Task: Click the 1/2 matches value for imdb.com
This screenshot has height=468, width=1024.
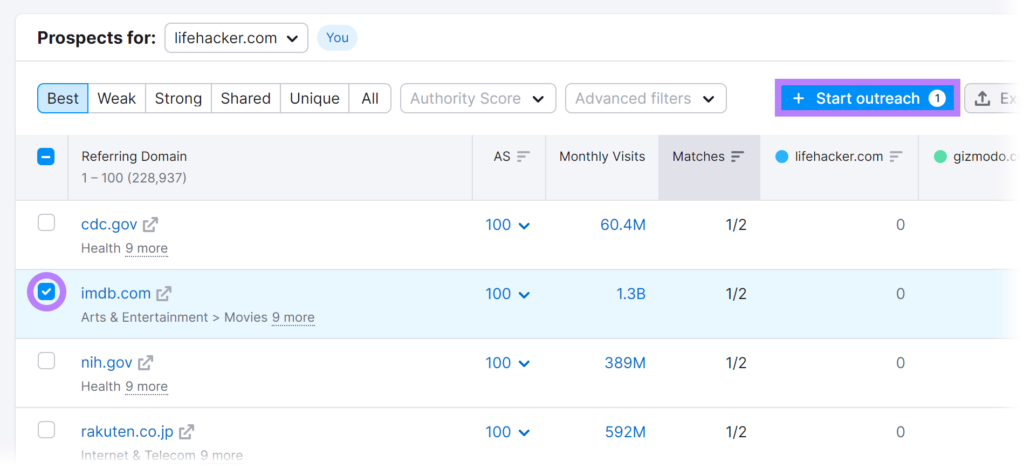Action: (736, 294)
